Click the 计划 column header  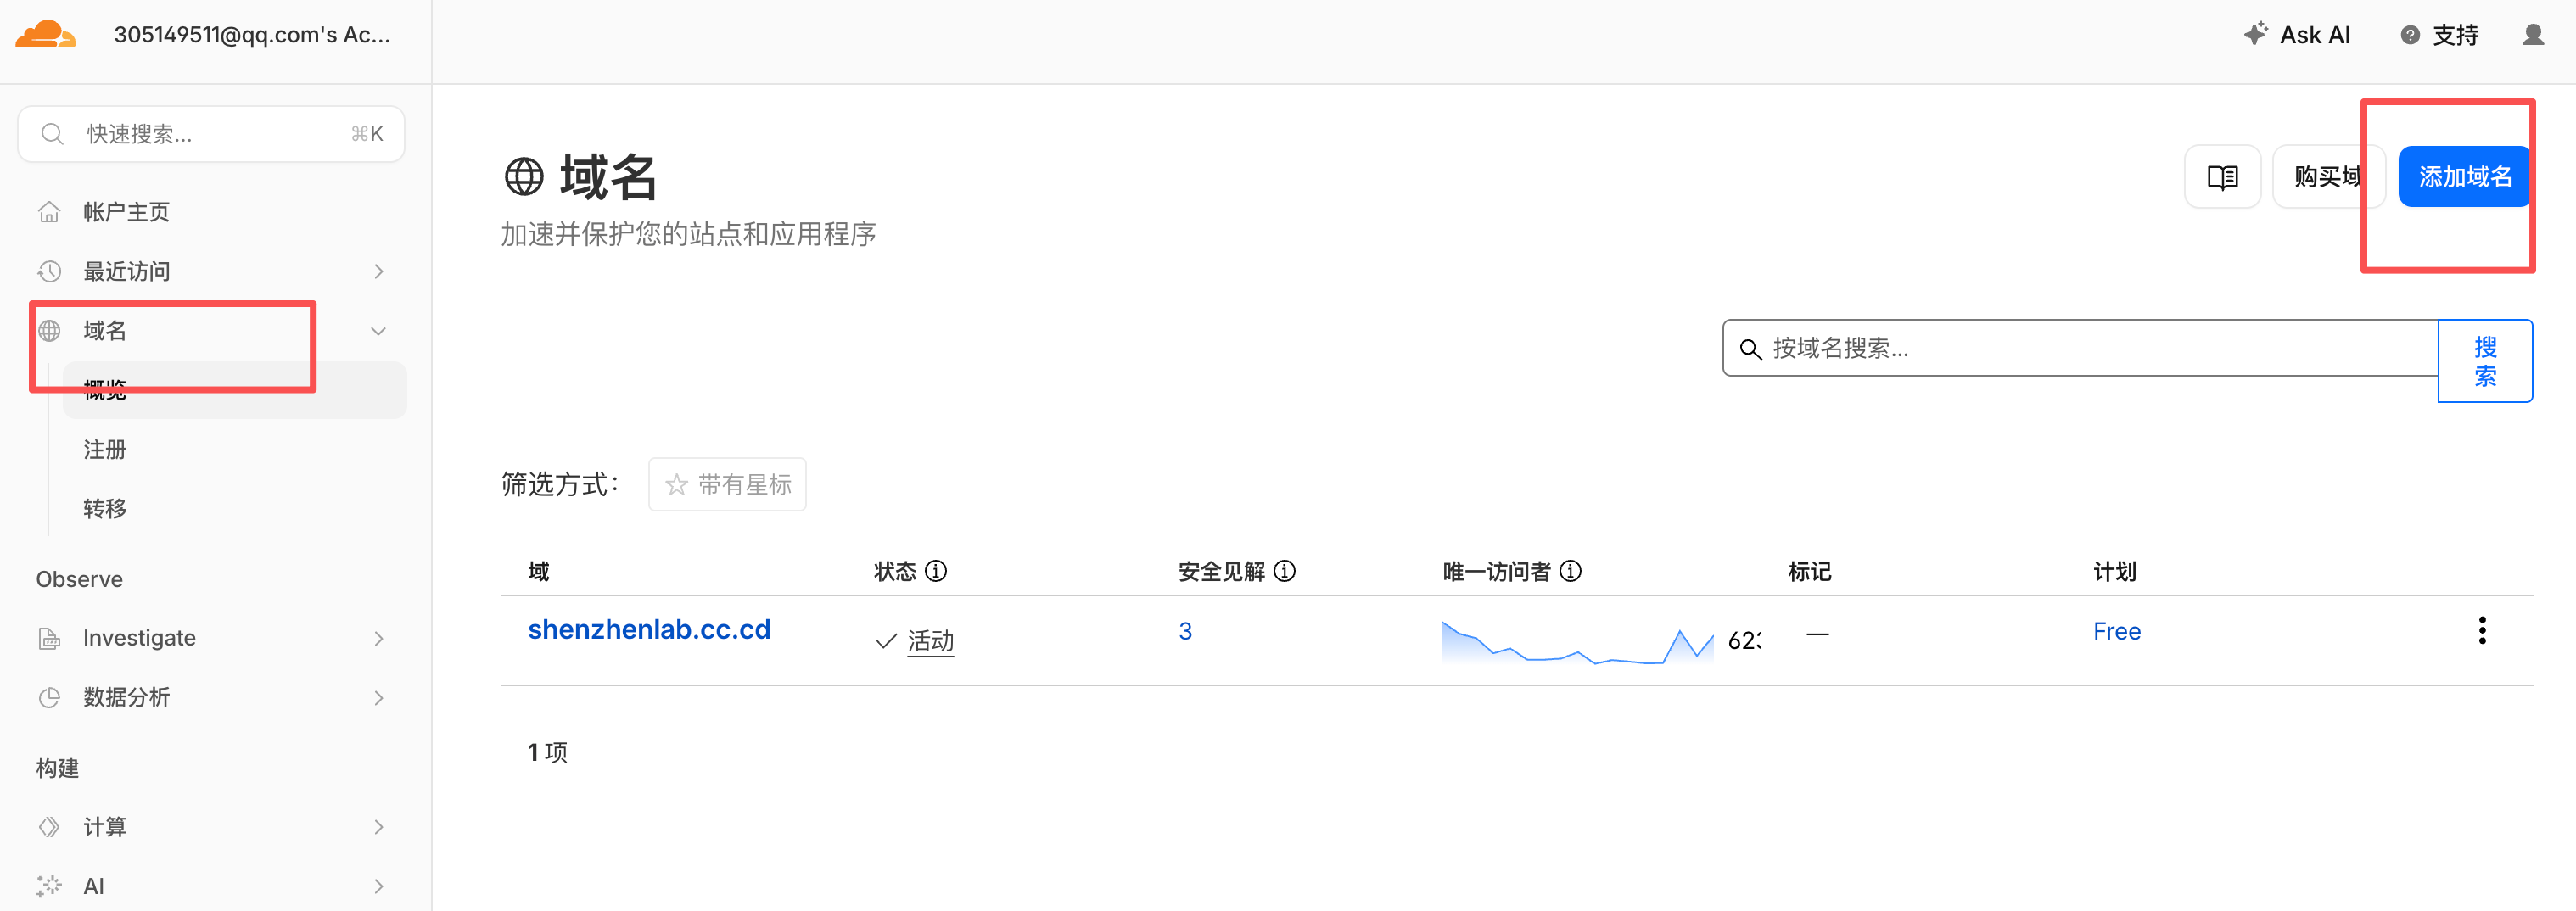(x=2115, y=571)
